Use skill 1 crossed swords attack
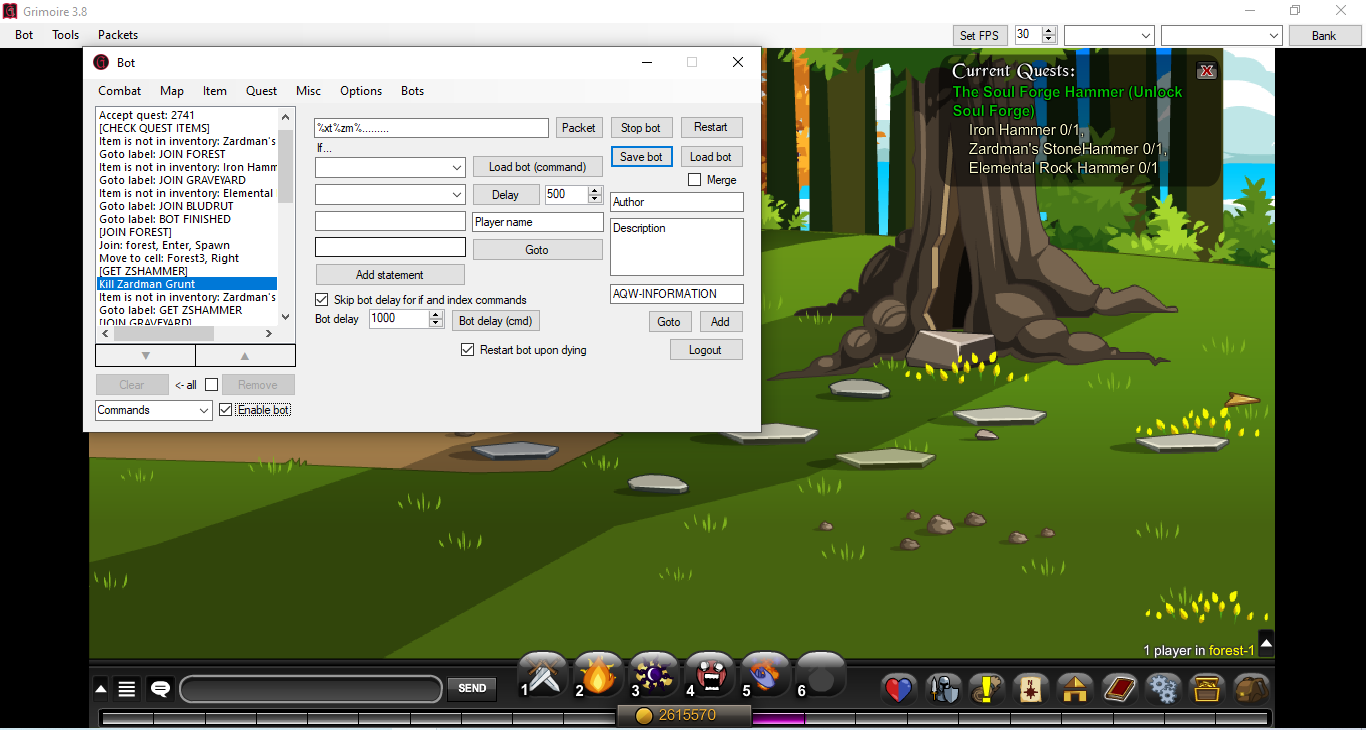 [543, 675]
